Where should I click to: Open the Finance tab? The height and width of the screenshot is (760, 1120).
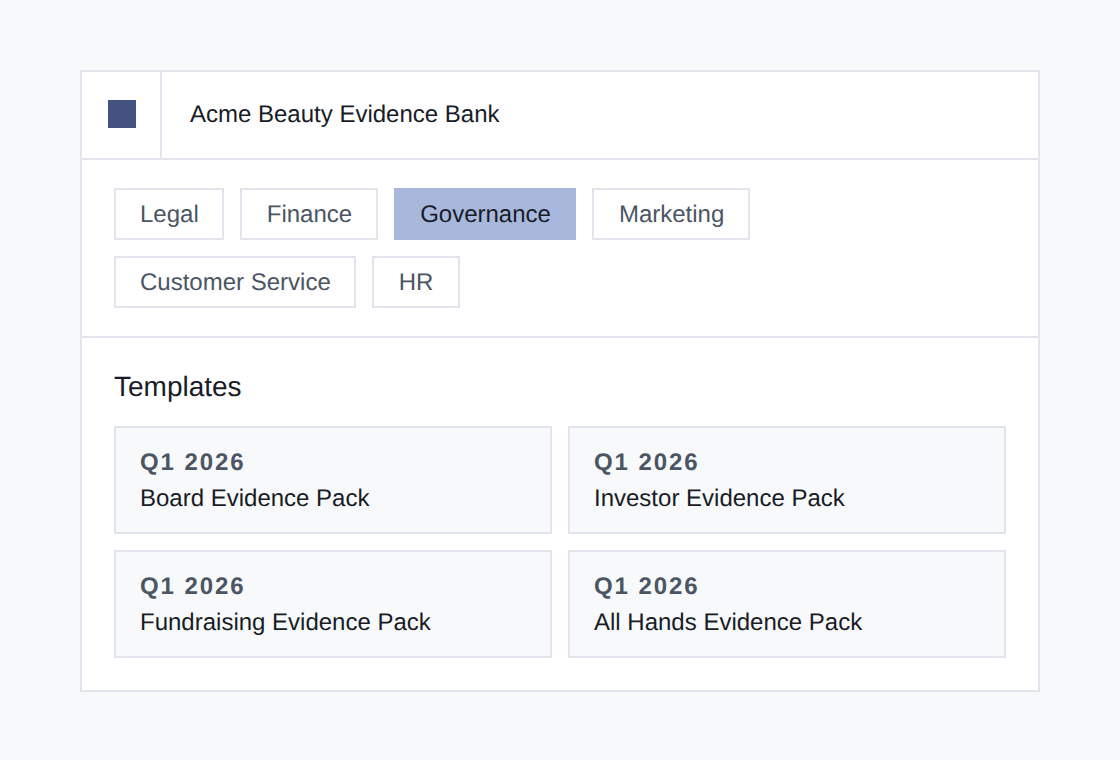click(309, 214)
